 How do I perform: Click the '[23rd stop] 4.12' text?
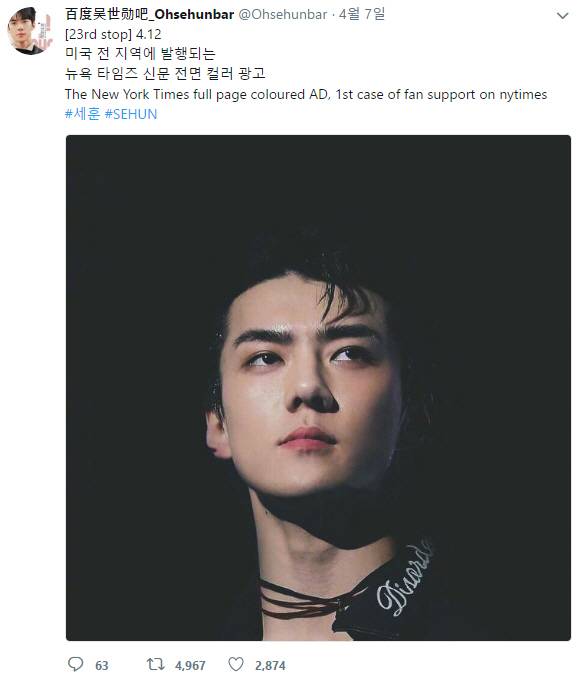click(x=113, y=34)
